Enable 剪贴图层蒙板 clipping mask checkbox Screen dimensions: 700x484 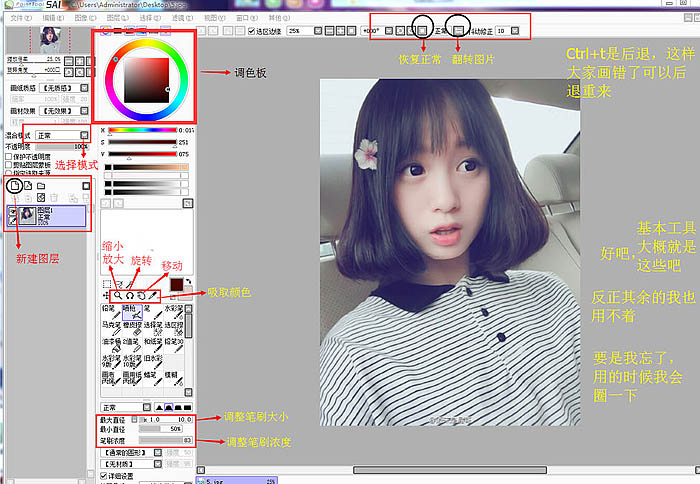[x=8, y=164]
